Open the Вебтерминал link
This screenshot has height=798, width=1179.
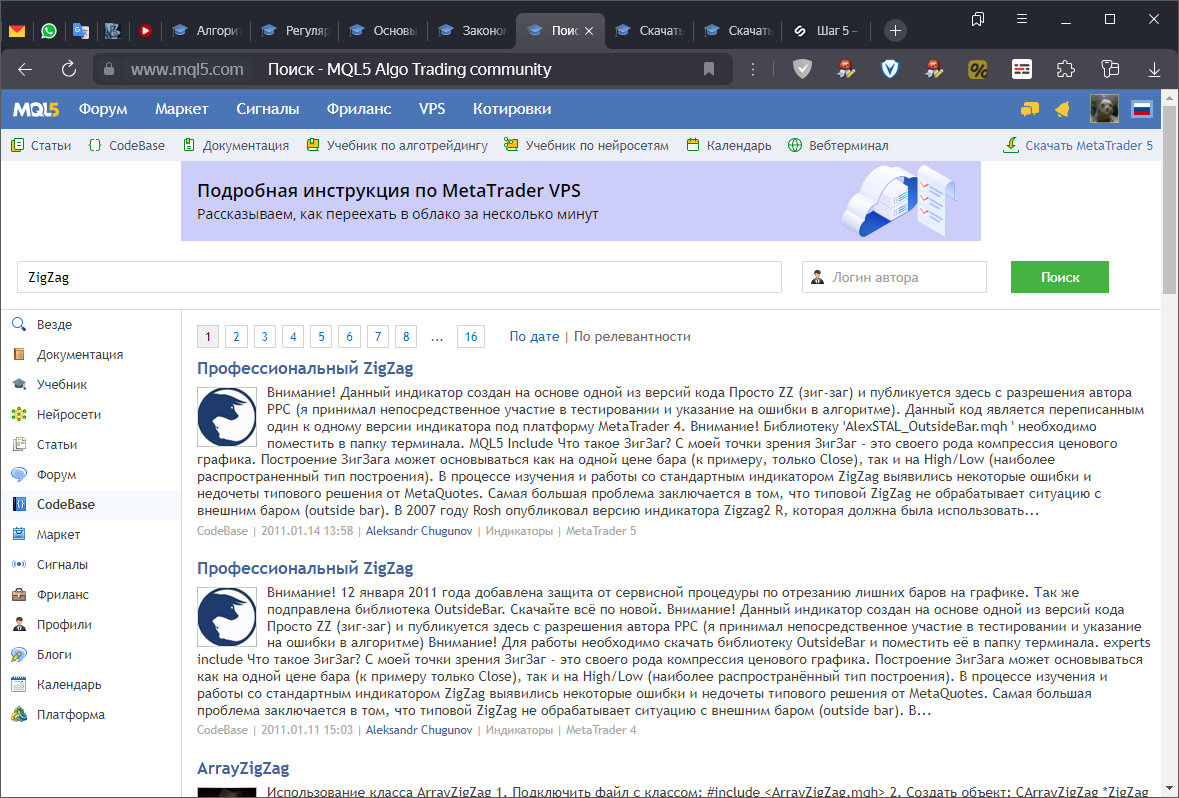pos(838,145)
